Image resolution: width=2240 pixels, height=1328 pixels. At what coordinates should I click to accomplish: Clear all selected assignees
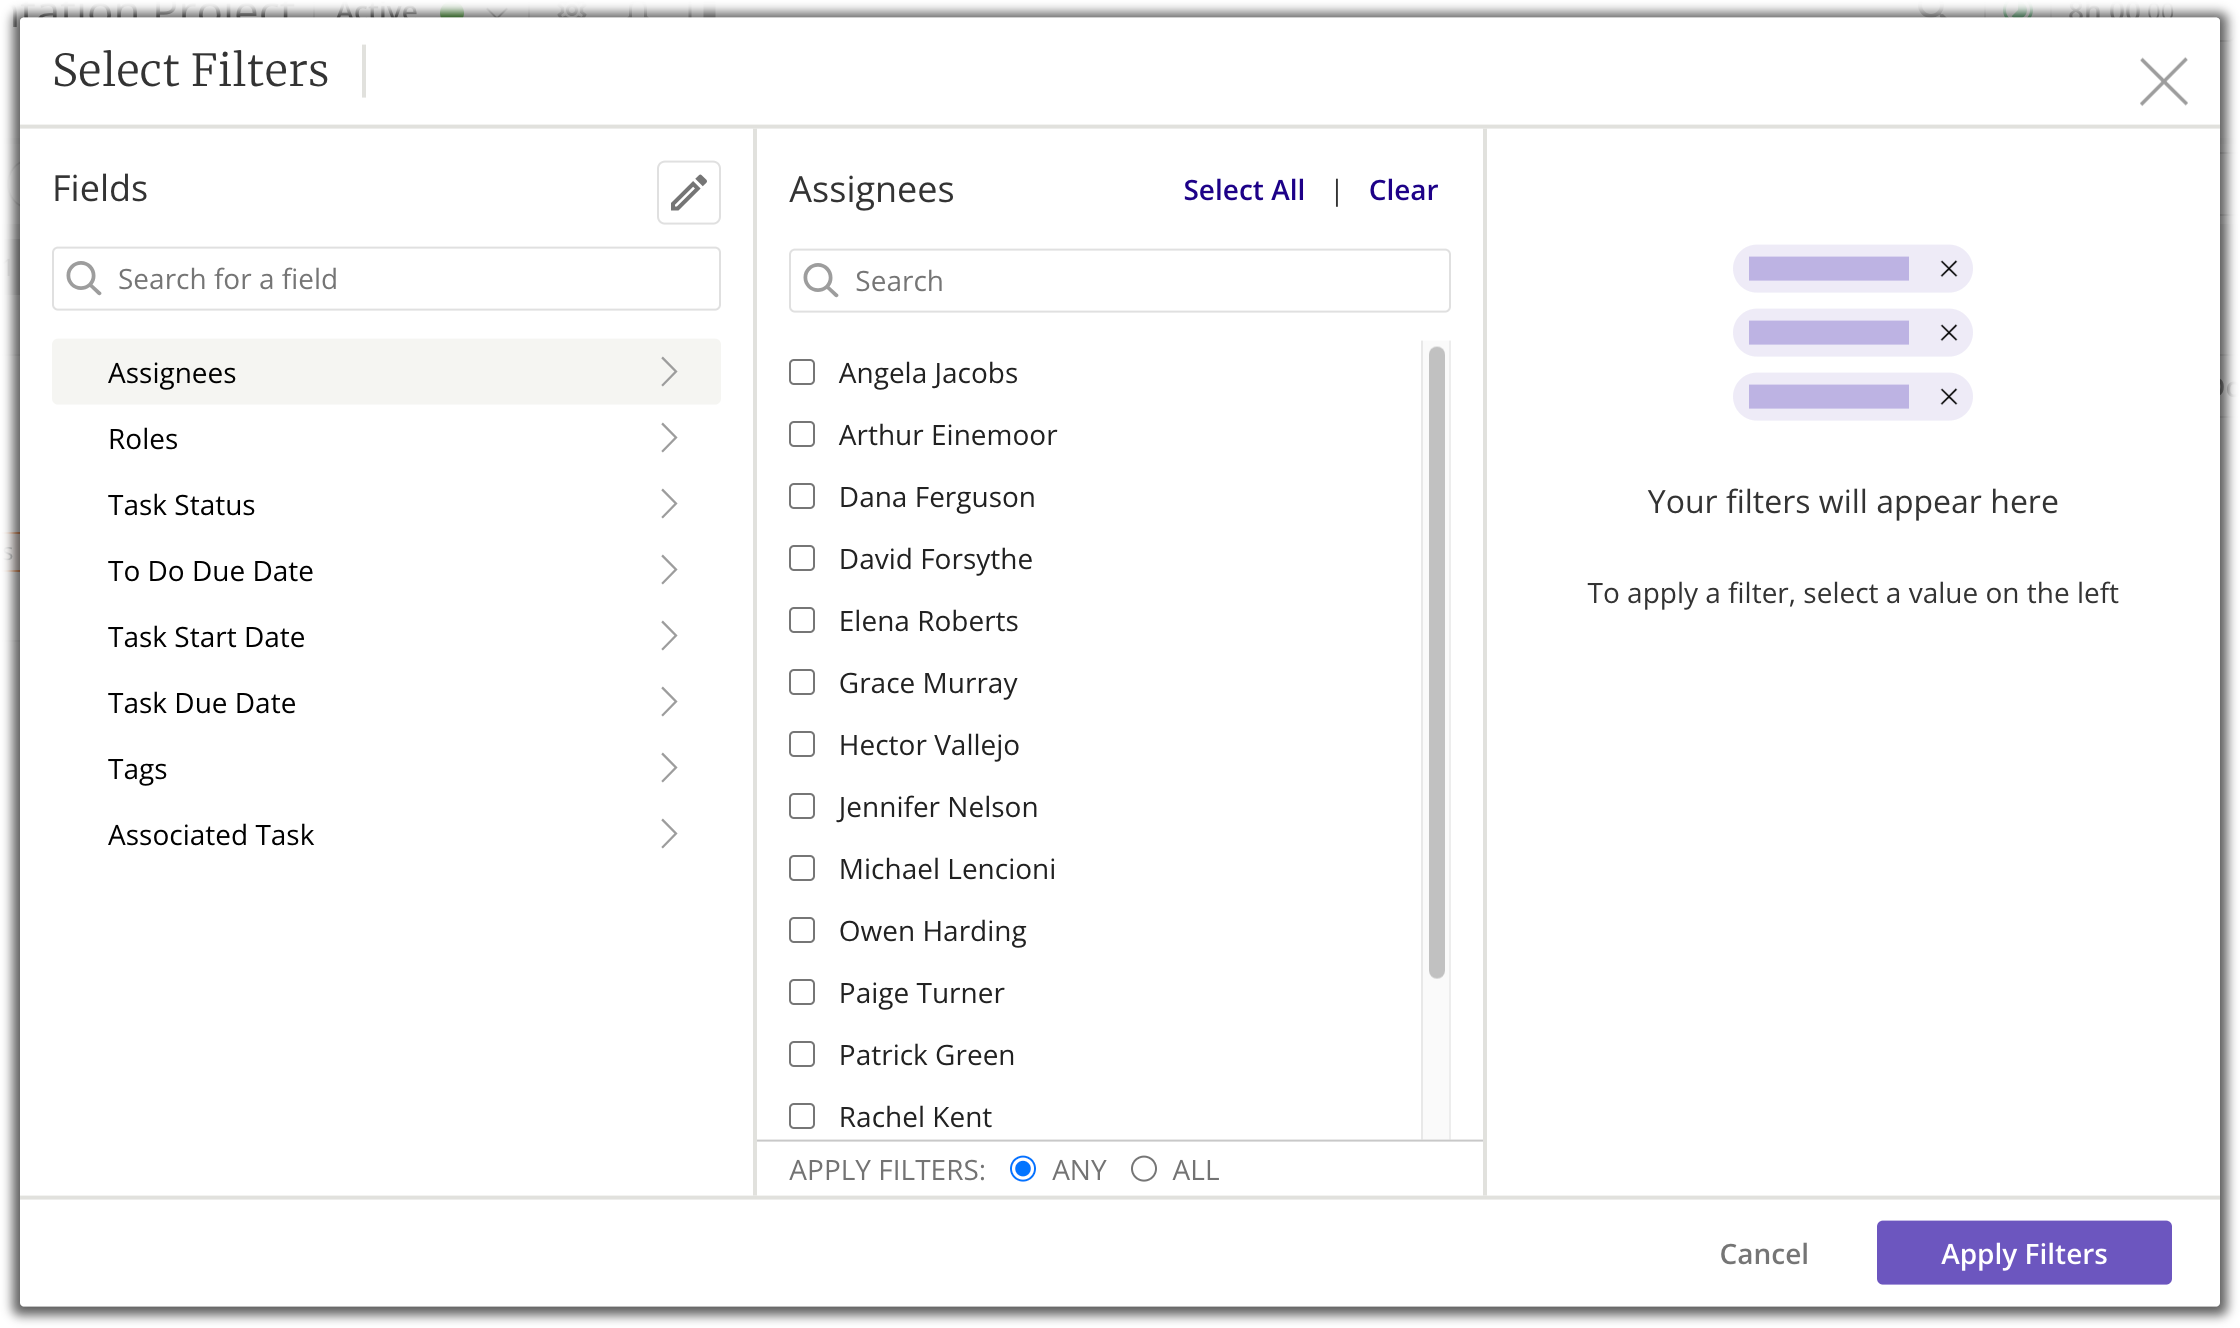1401,190
